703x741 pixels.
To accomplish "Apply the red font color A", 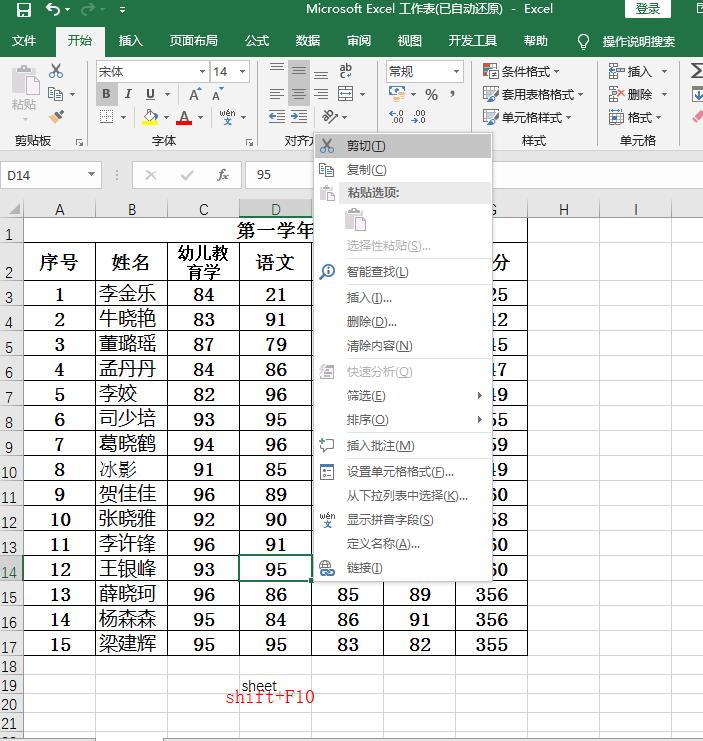I will coord(184,117).
